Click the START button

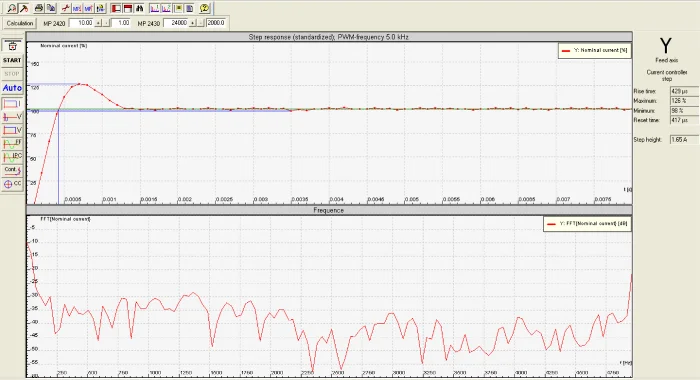(12, 60)
